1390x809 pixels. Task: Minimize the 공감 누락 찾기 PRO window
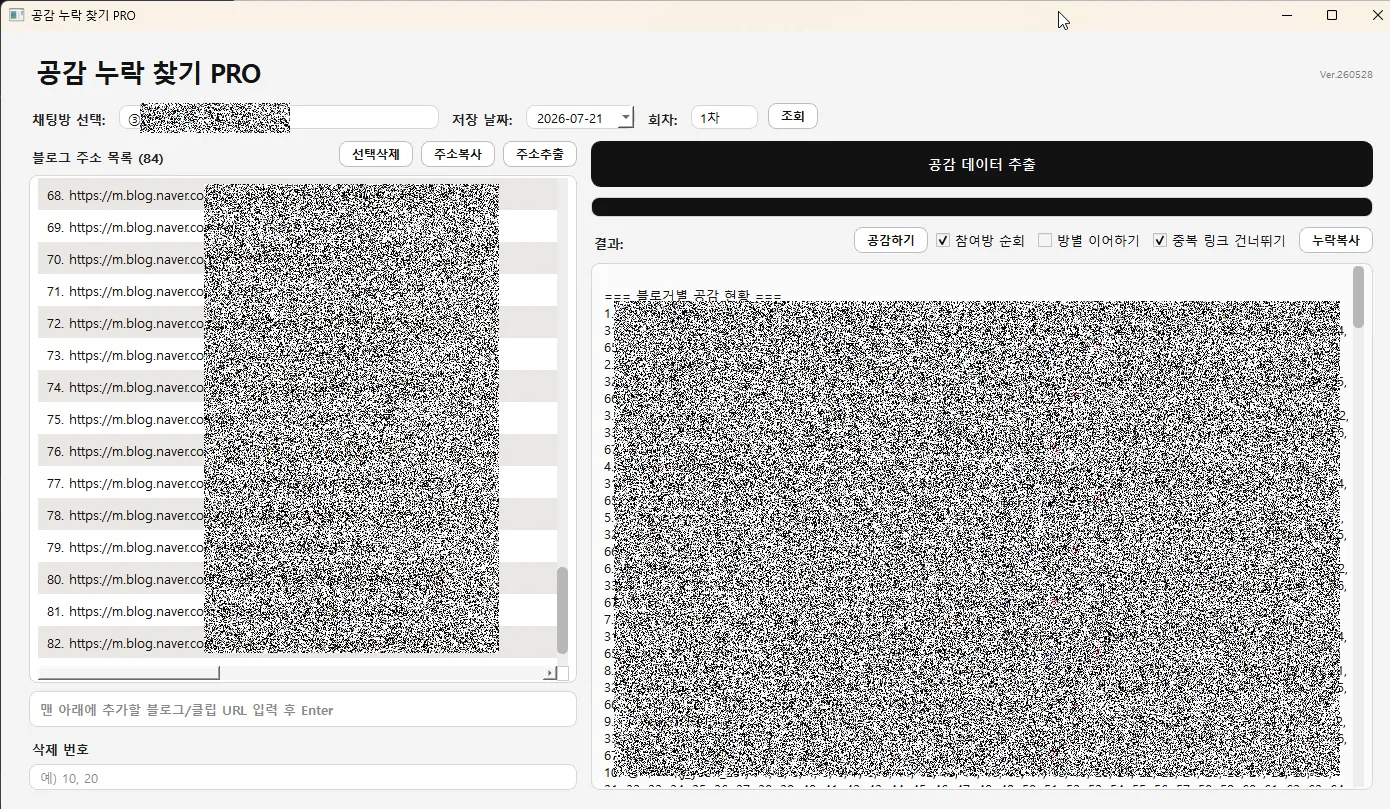1287,15
